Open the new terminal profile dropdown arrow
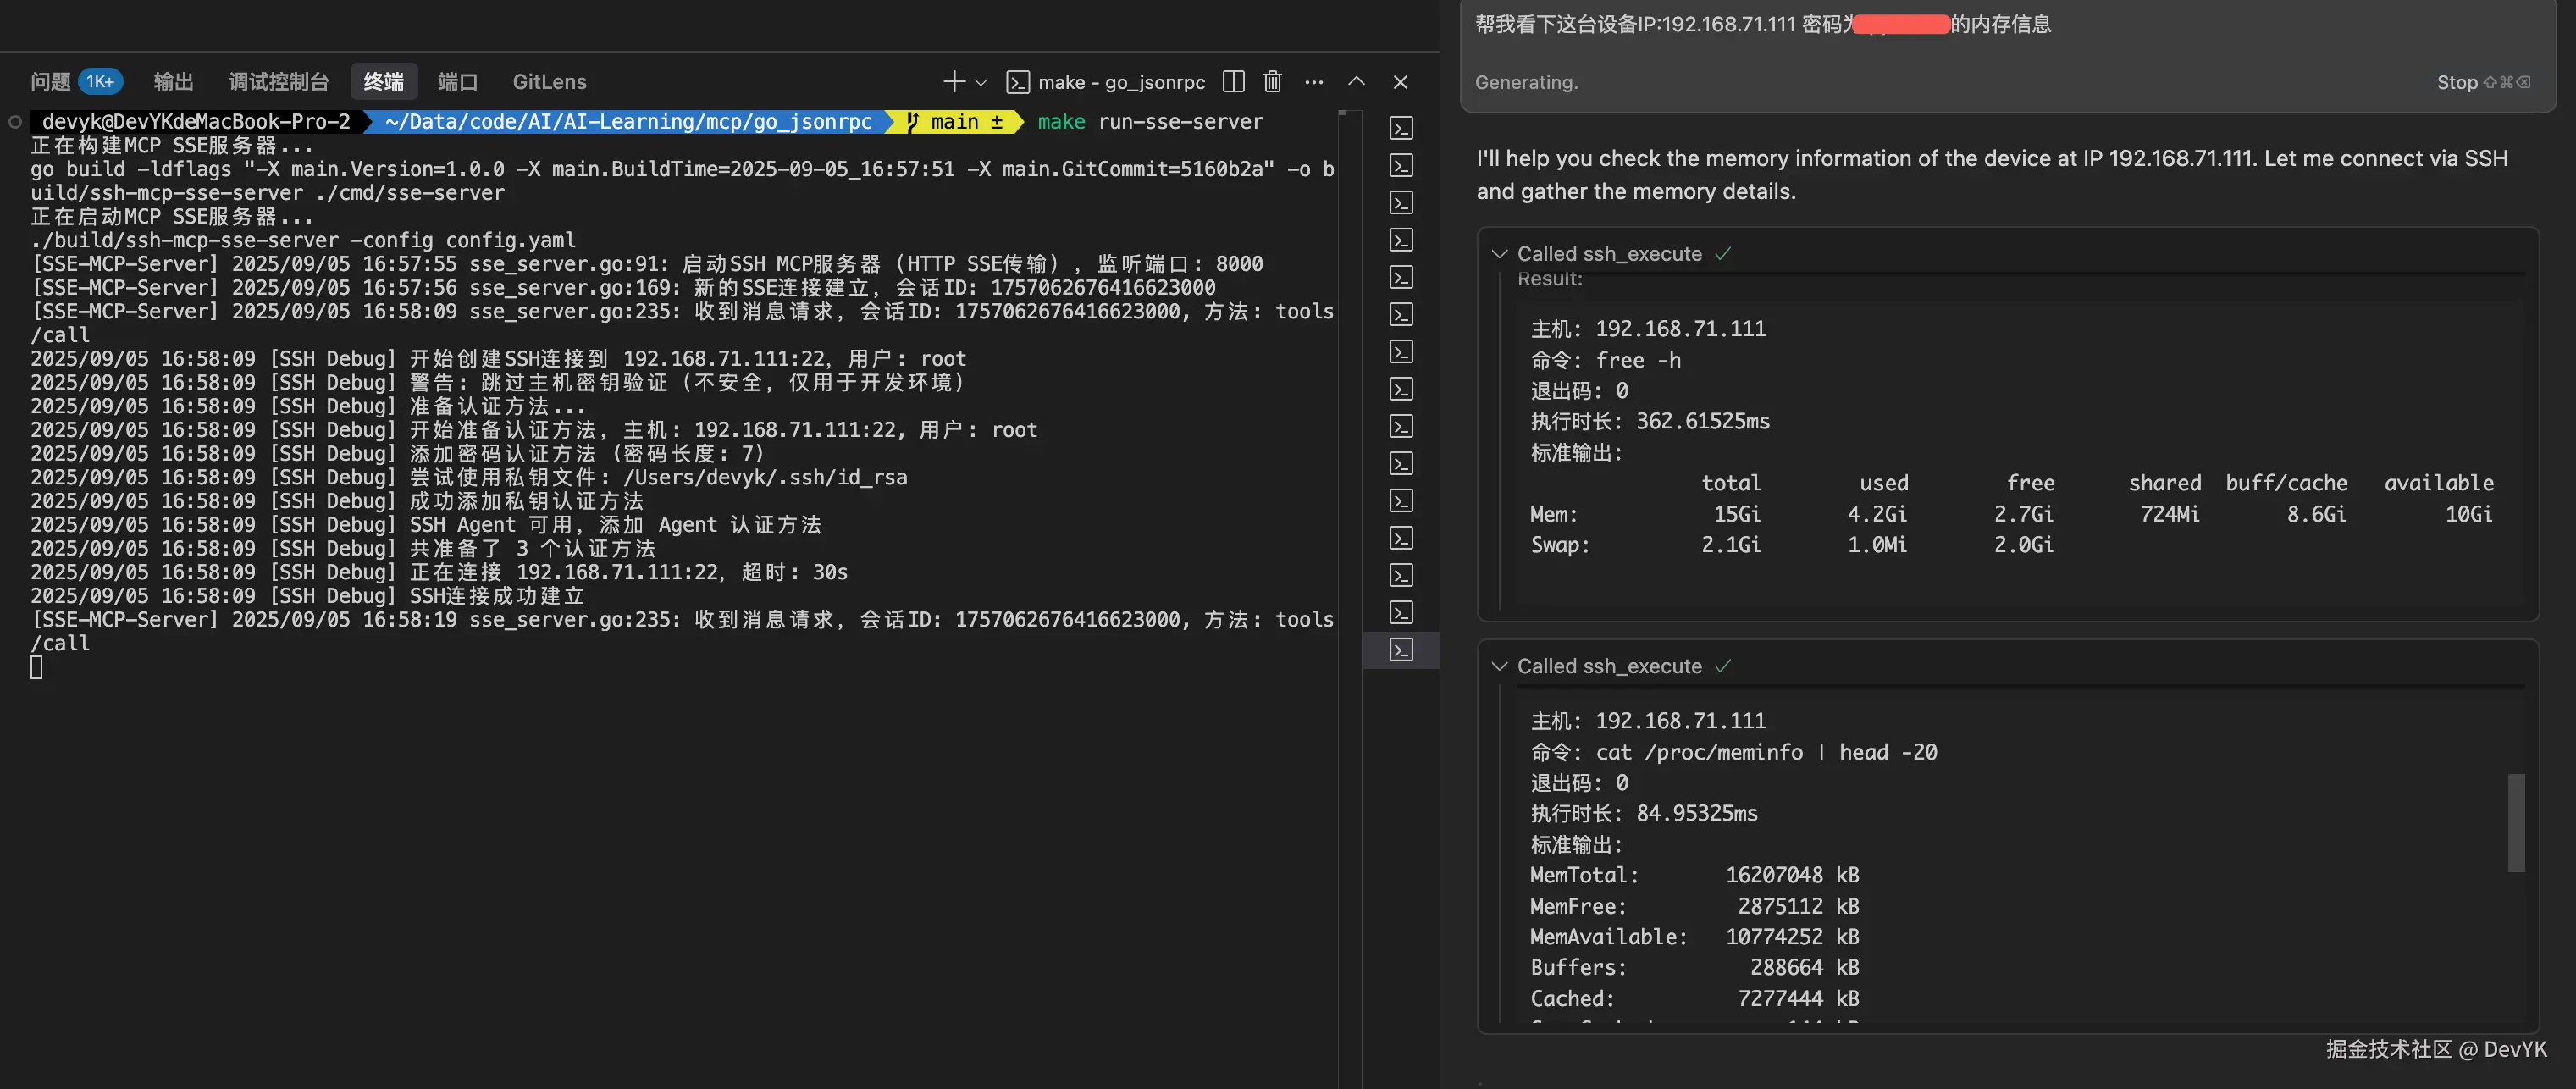 [x=981, y=82]
